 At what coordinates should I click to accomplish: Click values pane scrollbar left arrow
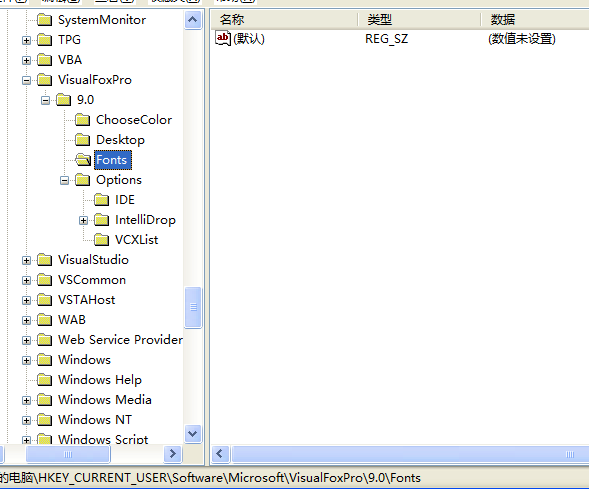point(220,454)
